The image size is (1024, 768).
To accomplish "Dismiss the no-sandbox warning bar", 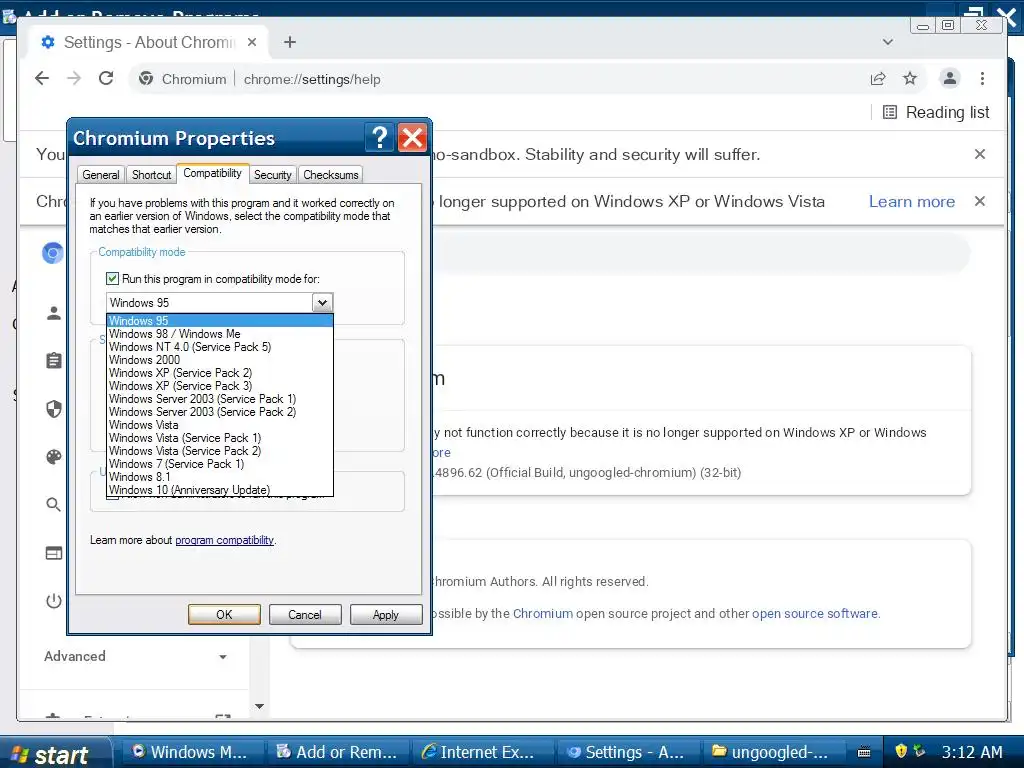I will pyautogui.click(x=980, y=154).
